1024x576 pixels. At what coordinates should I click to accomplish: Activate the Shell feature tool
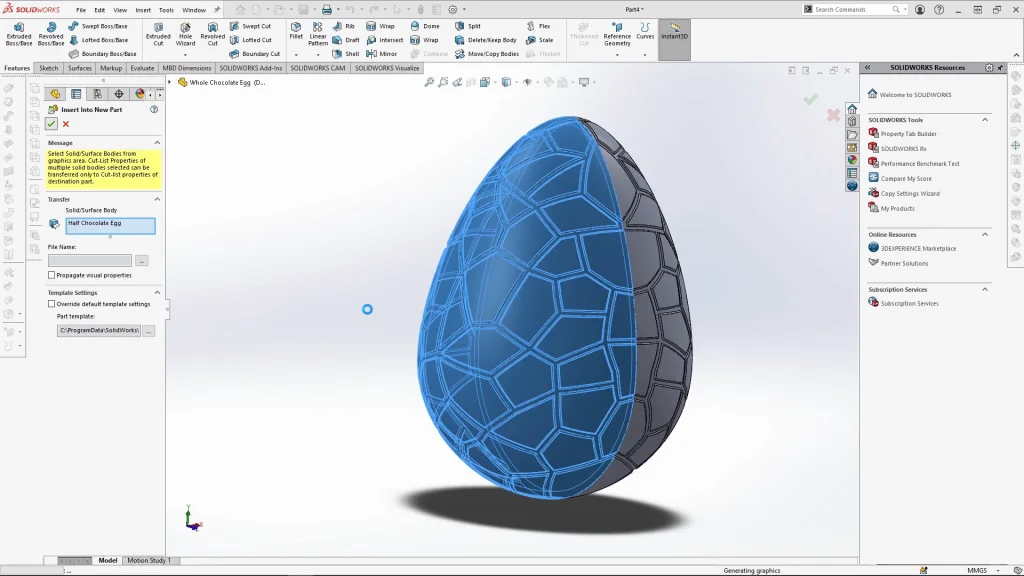pos(346,54)
